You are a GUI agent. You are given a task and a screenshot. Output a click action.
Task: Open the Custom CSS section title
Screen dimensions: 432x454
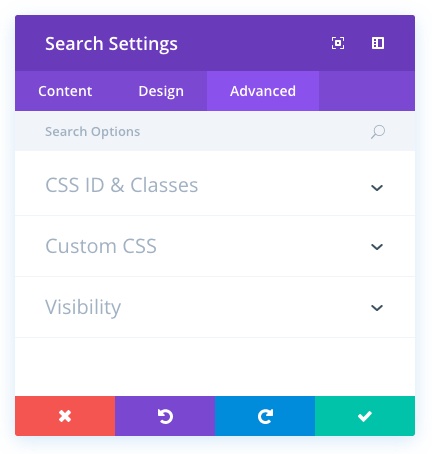pos(101,246)
